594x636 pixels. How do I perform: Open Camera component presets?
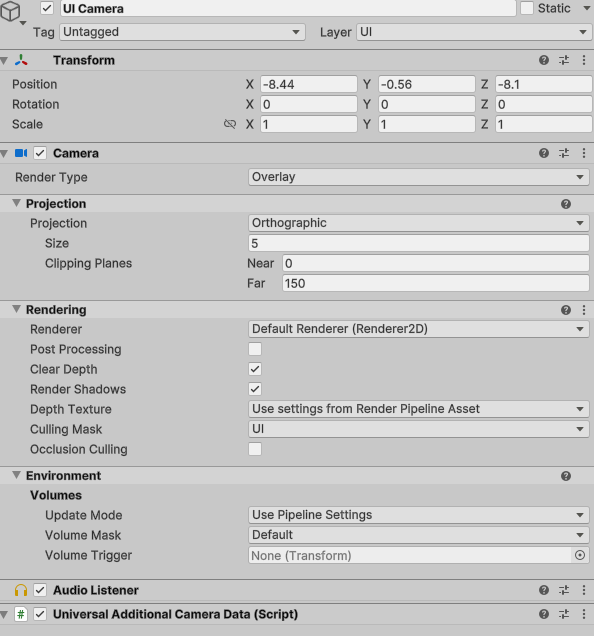564,153
